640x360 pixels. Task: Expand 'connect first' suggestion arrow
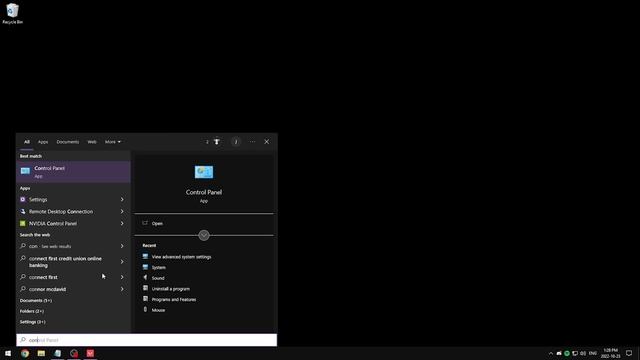(x=122, y=277)
